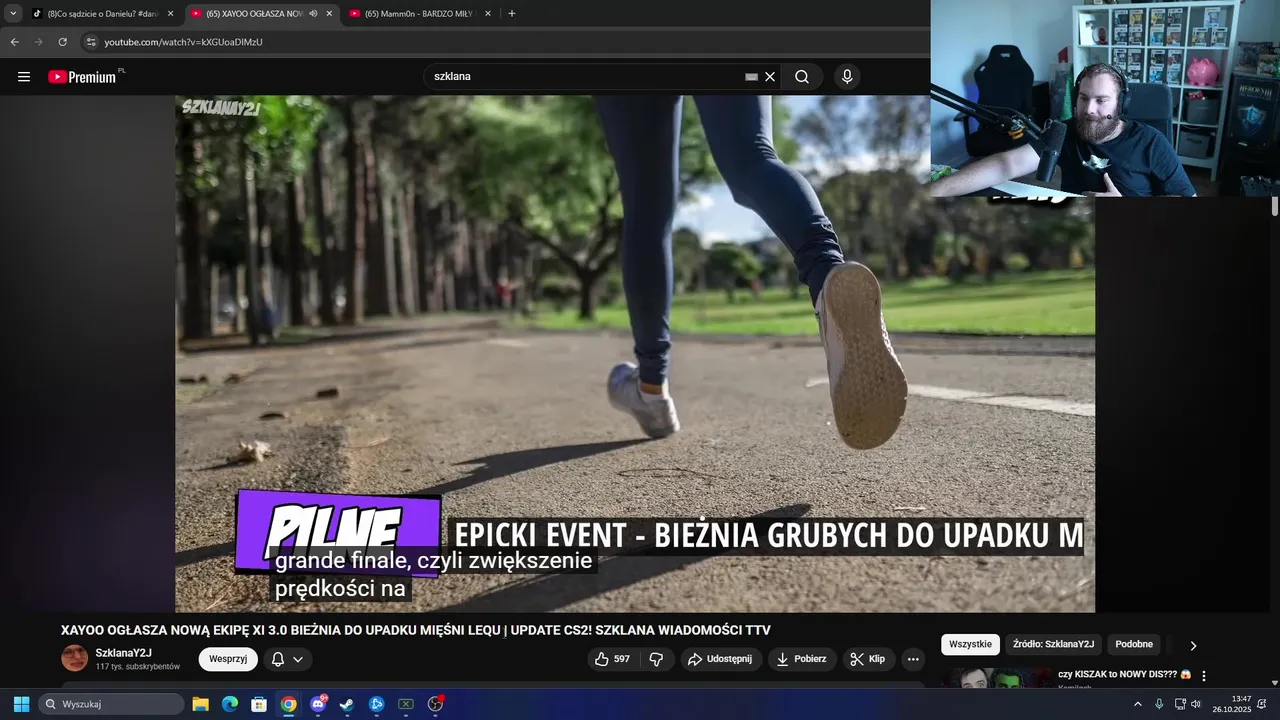Viewport: 1280px width, 720px height.
Task: Open the Windows Start menu
Action: coord(21,704)
